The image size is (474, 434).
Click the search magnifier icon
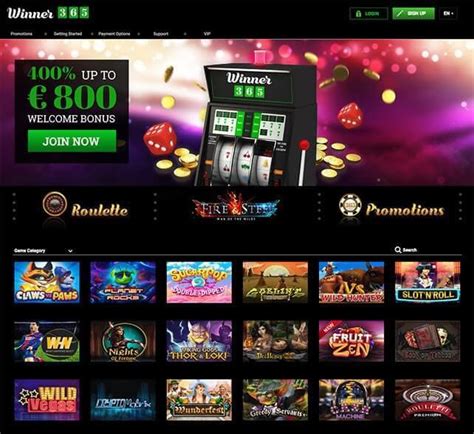click(398, 250)
